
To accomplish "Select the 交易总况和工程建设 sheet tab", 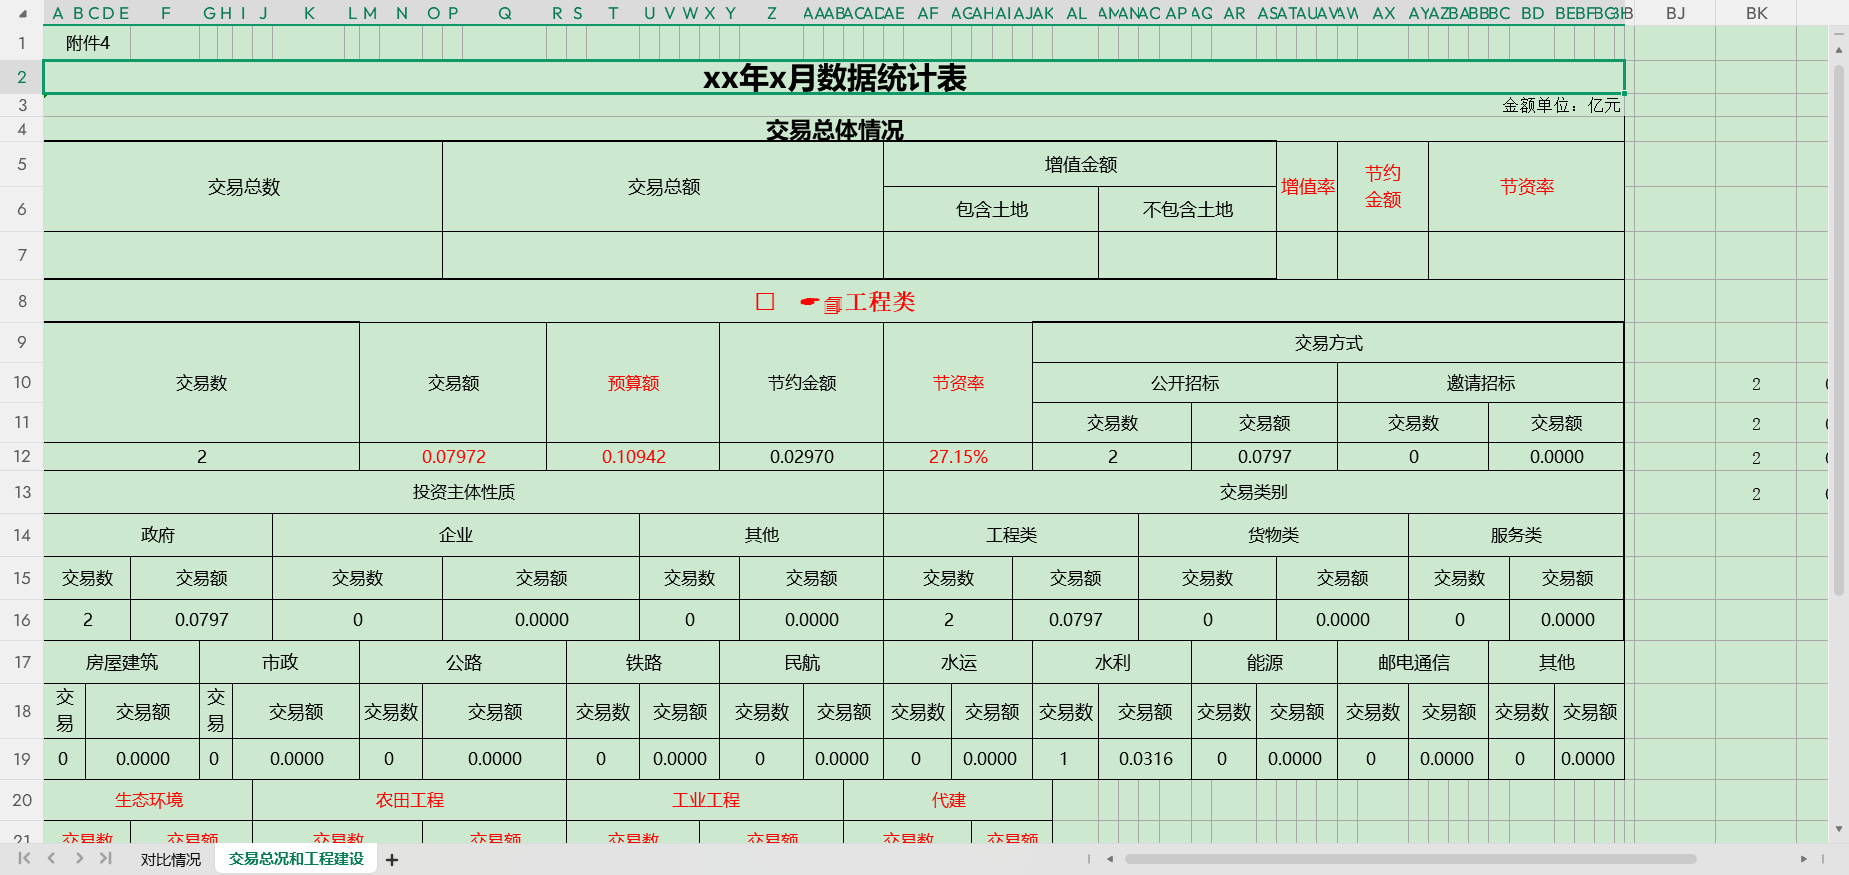I will (x=296, y=859).
